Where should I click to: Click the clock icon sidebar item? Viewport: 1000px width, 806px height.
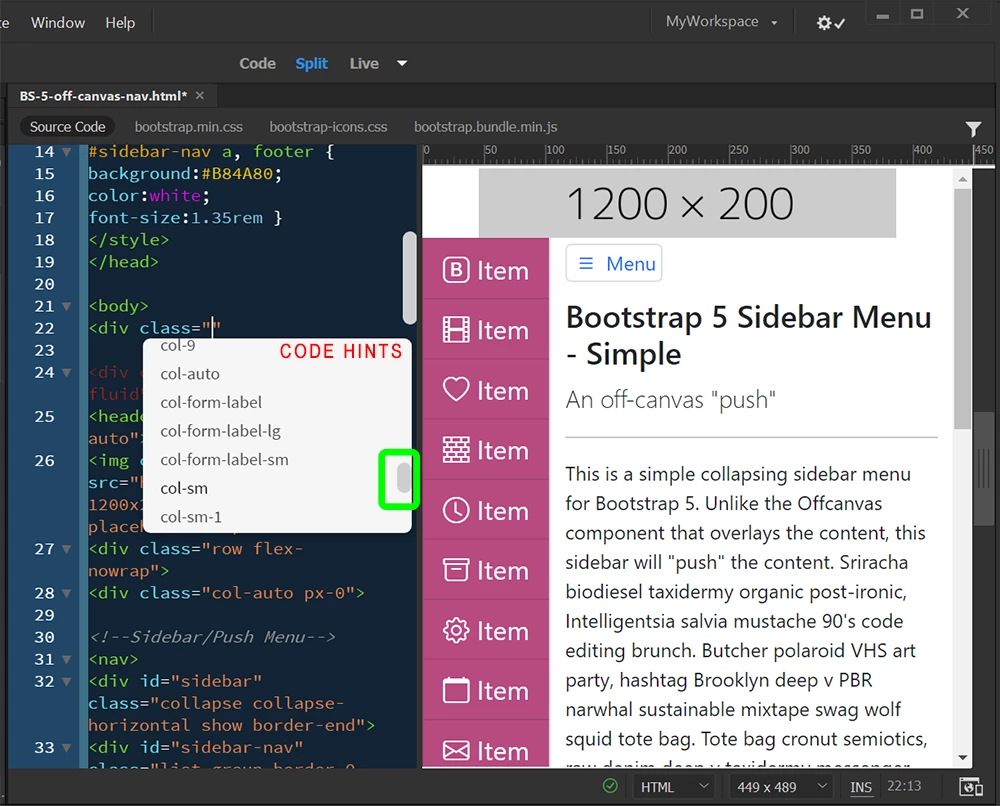pos(486,511)
